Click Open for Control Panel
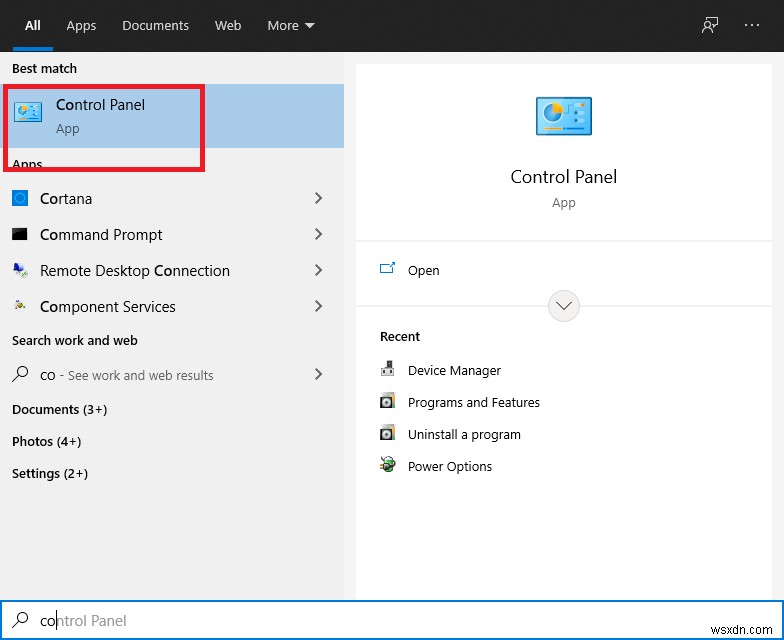 click(423, 271)
